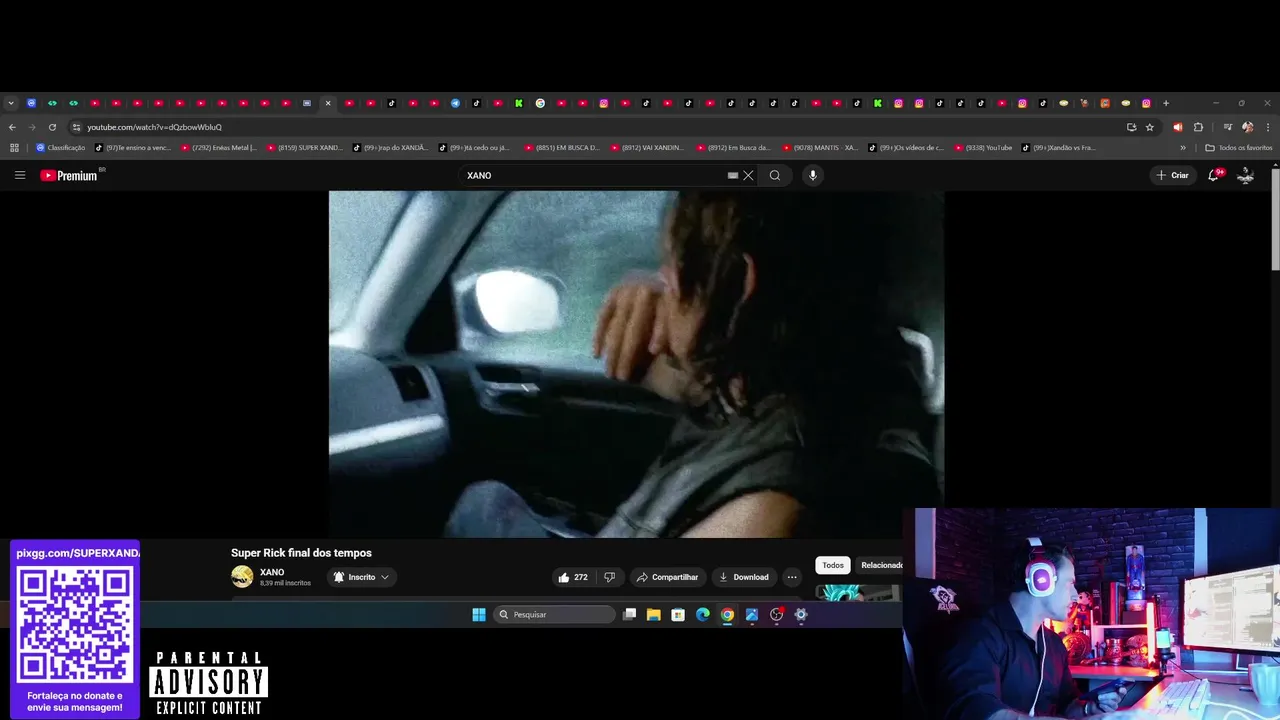Open the Chrome apps grid in bookmarks bar
This screenshot has width=1280, height=720.
[x=14, y=148]
